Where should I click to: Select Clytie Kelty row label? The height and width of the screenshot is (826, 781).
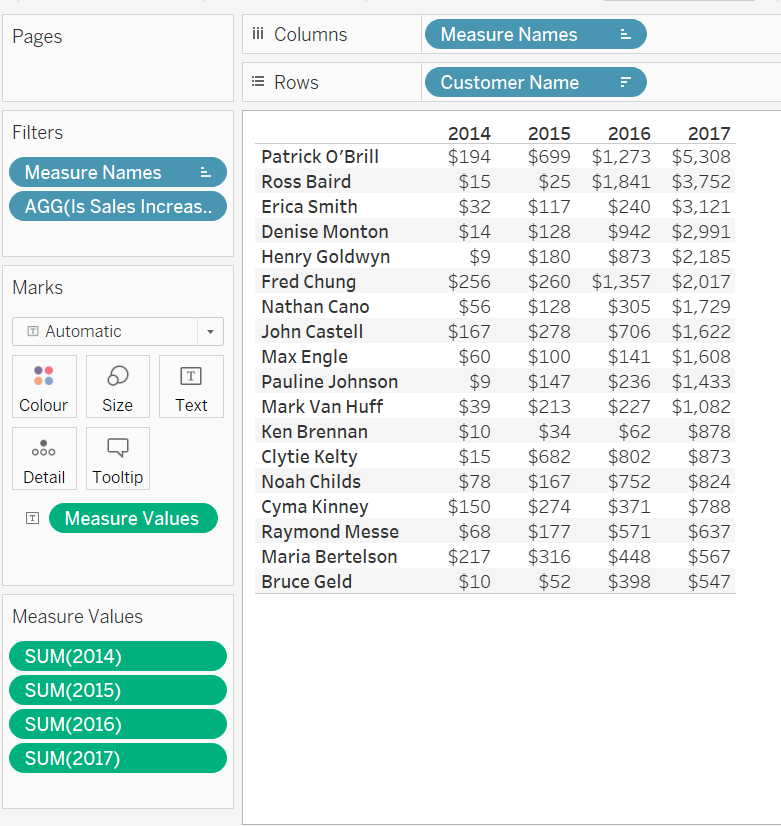tap(310, 457)
